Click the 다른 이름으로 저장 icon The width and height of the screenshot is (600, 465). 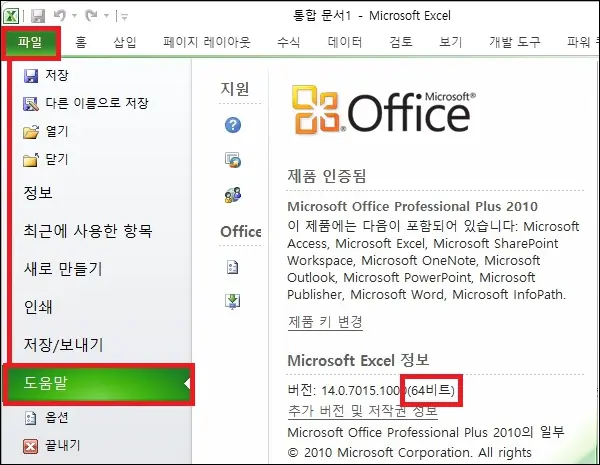pyautogui.click(x=31, y=104)
